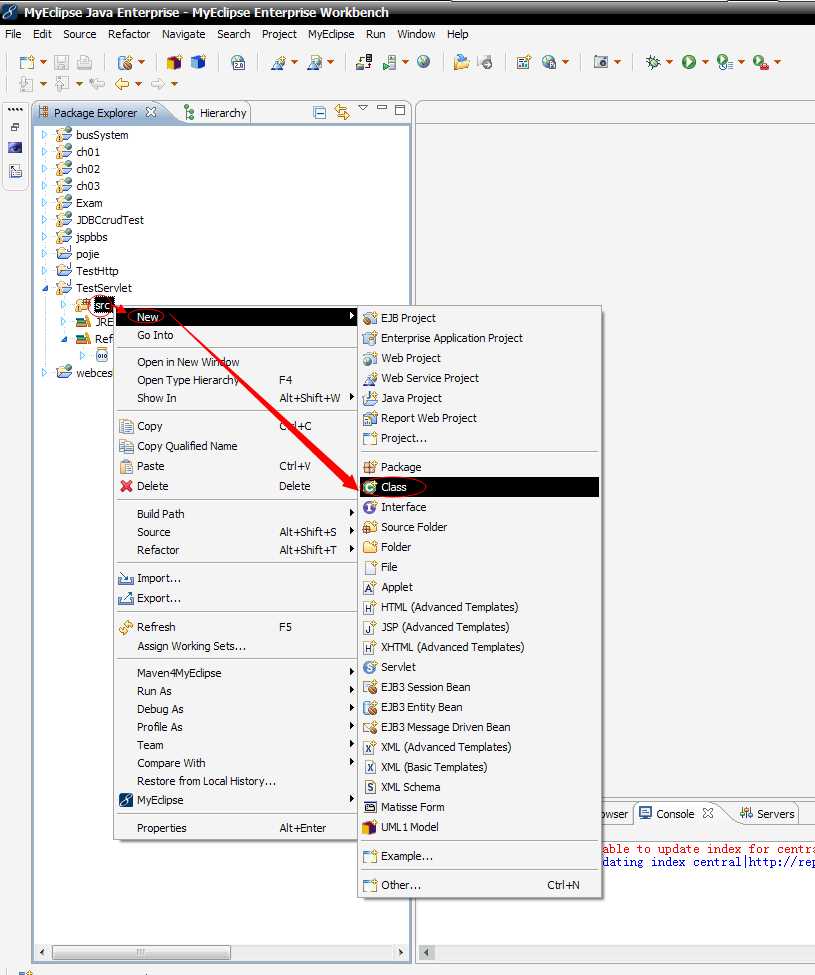Click the yellow Back arrow icon
This screenshot has width=815, height=975.
tap(122, 83)
